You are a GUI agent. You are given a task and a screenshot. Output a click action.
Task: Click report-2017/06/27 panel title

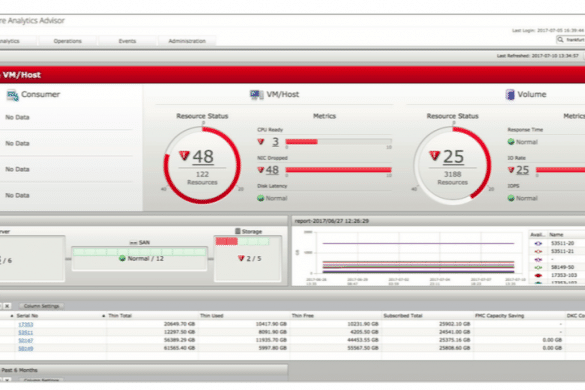[332, 221]
